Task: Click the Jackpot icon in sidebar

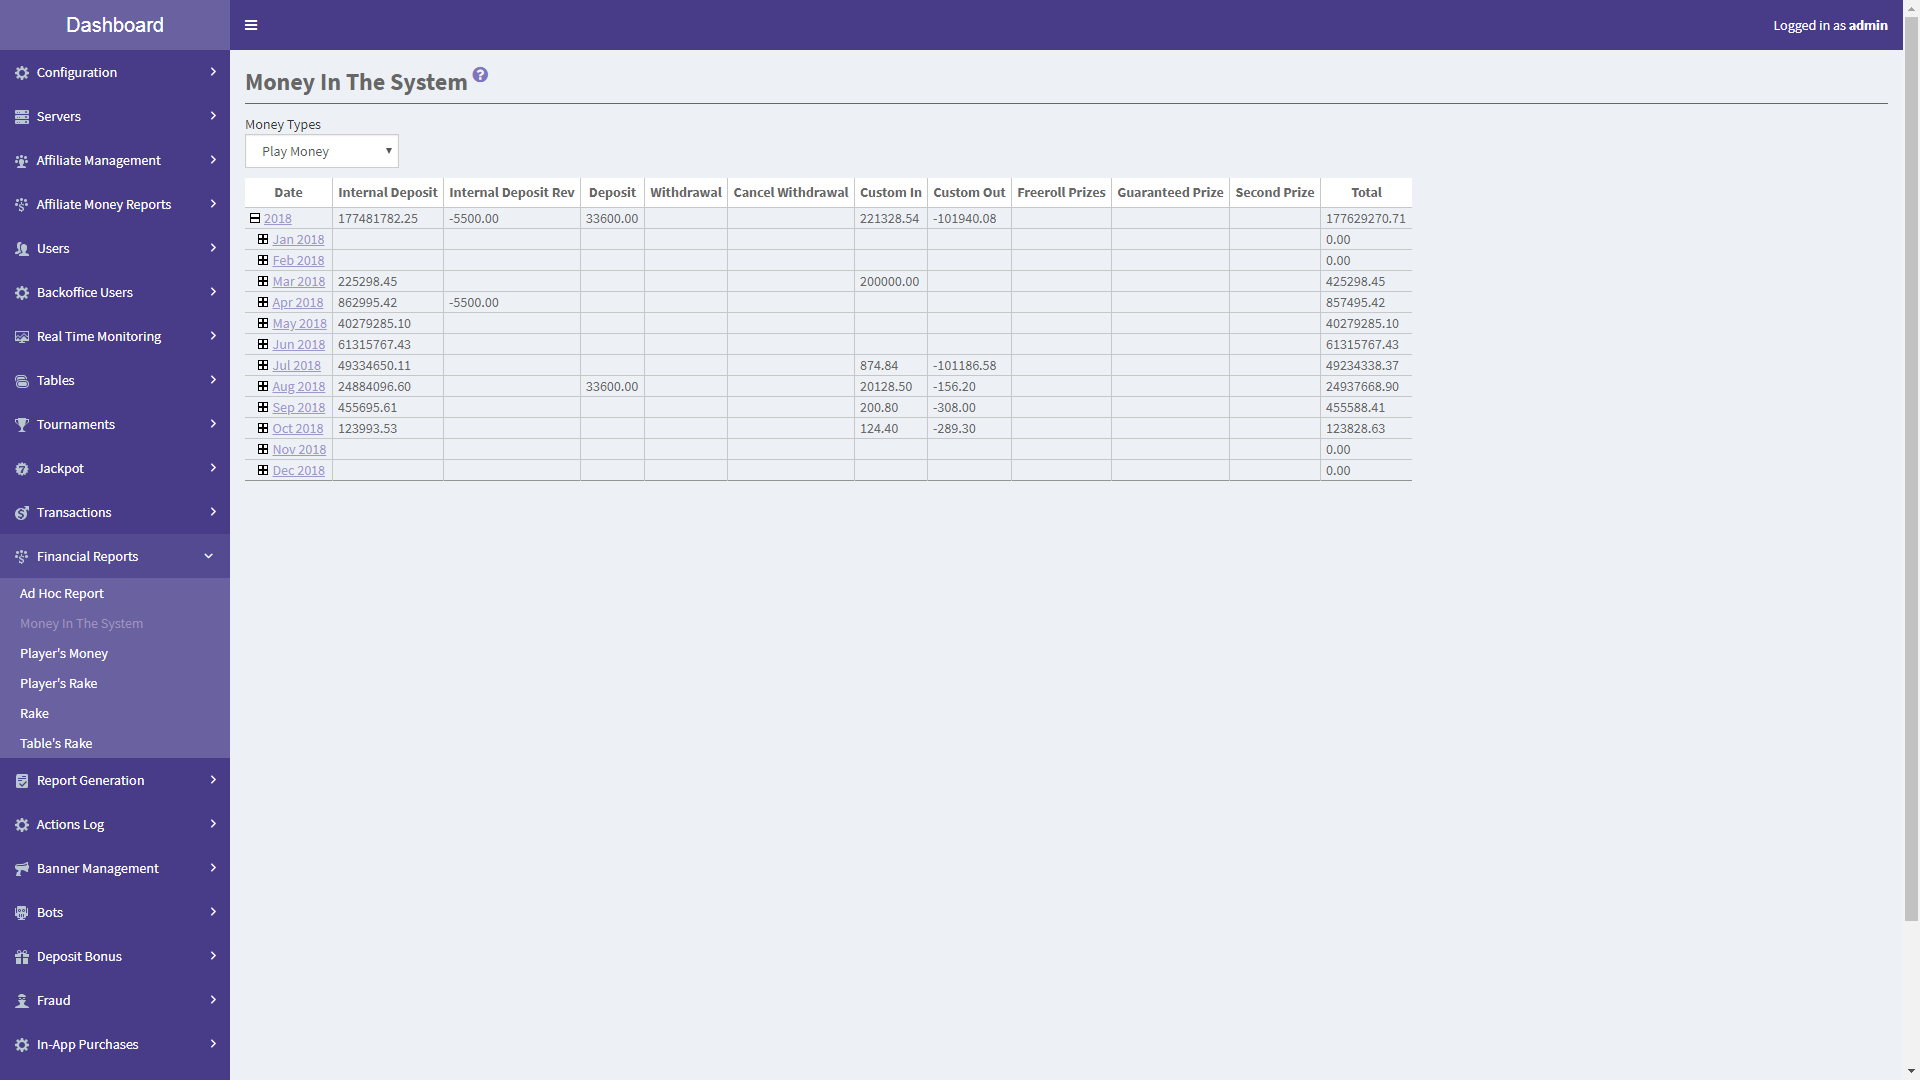Action: coord(22,468)
